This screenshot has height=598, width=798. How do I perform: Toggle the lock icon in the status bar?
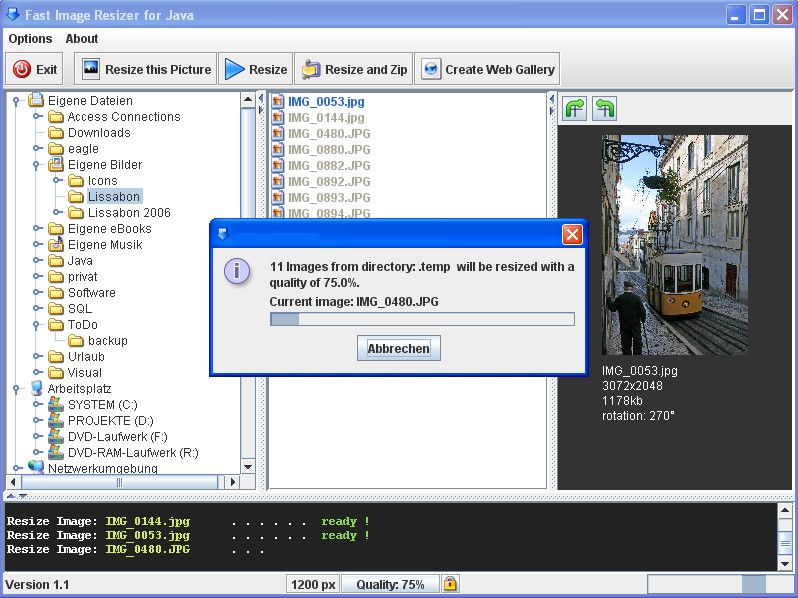pos(450,584)
